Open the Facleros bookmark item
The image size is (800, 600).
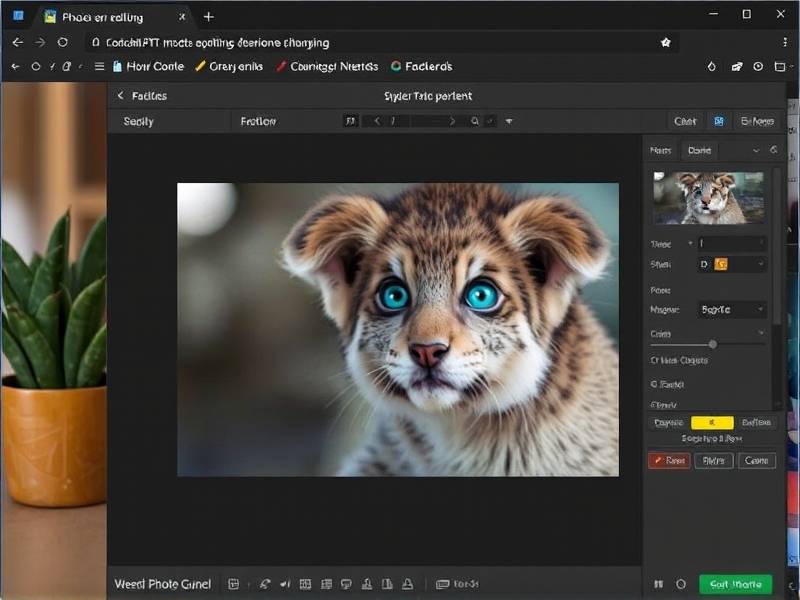(x=421, y=67)
